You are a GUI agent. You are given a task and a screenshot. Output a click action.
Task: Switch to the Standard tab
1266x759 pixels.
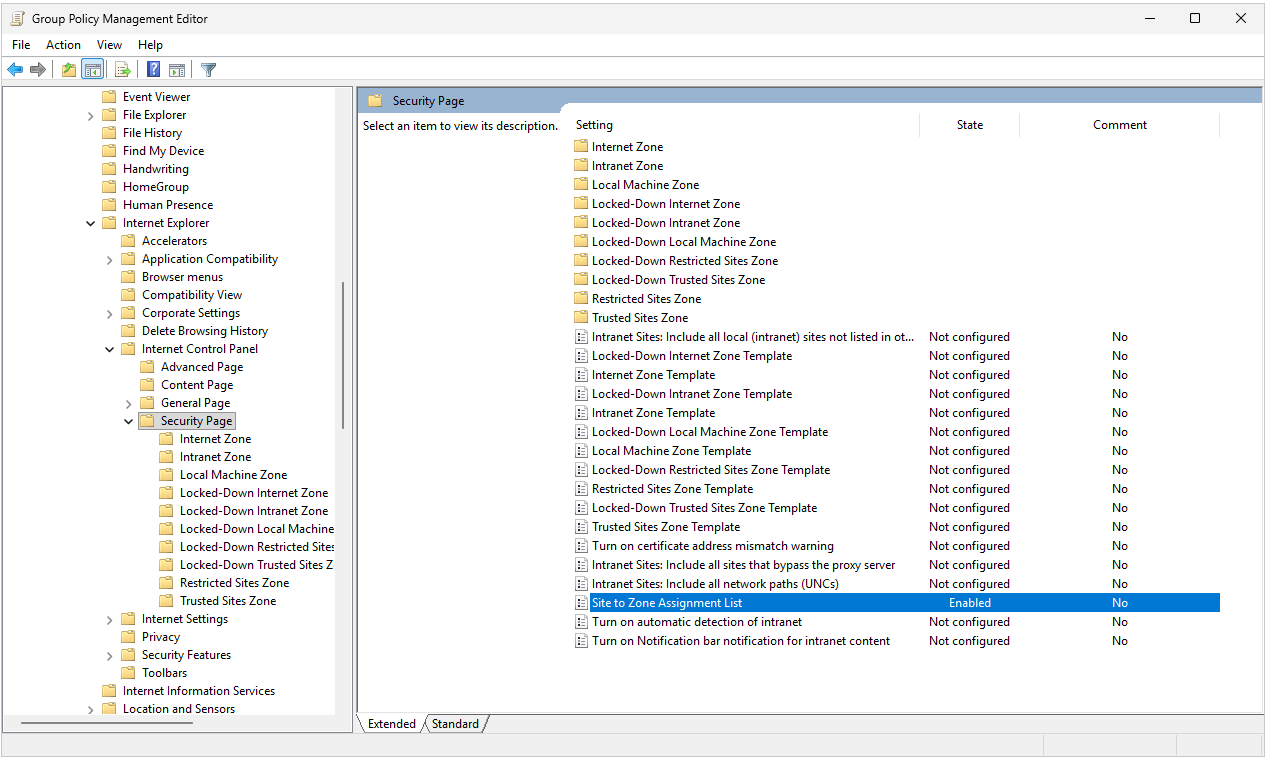tap(455, 724)
